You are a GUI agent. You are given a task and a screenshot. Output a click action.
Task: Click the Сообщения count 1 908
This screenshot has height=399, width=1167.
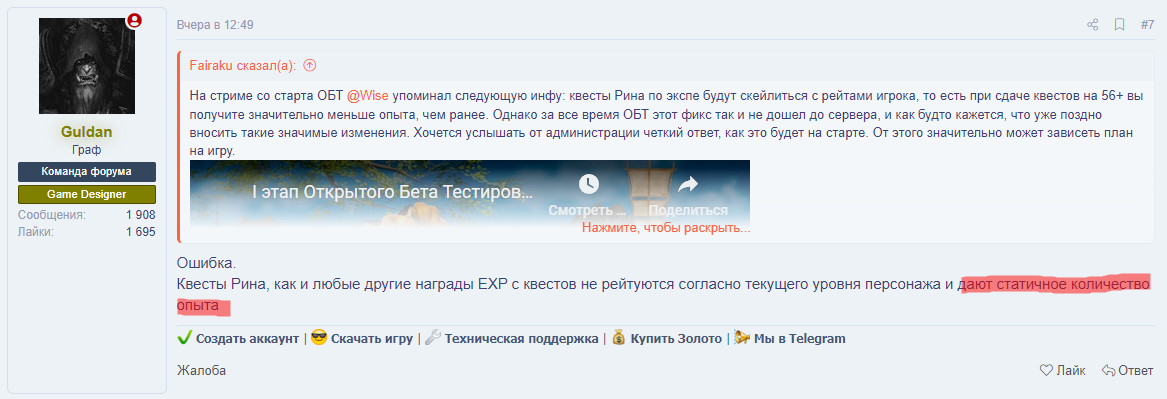pyautogui.click(x=141, y=215)
